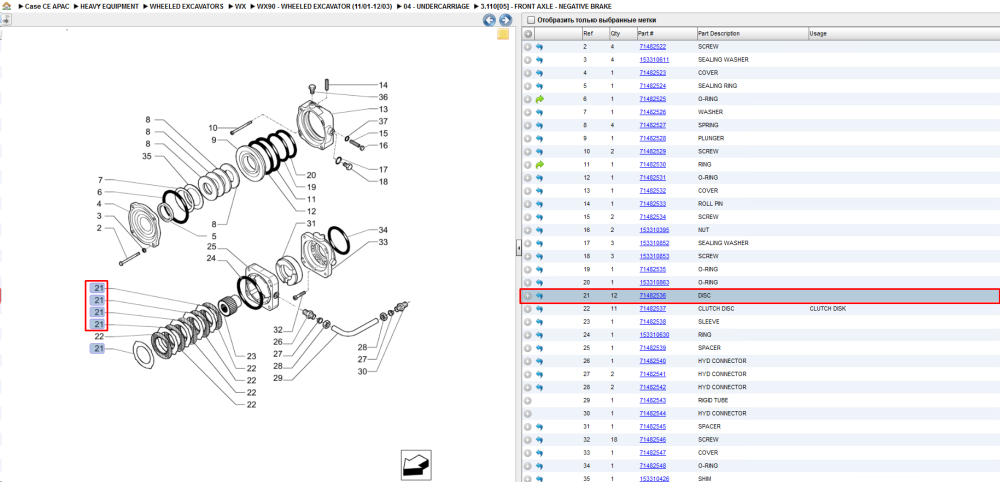Viewport: 1000px width, 482px height.
Task: Click callout 37 in the diagram
Action: click(383, 121)
